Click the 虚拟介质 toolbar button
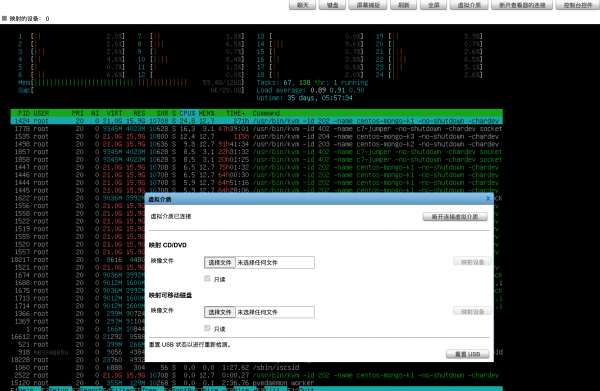600x391 pixels. 469,5
